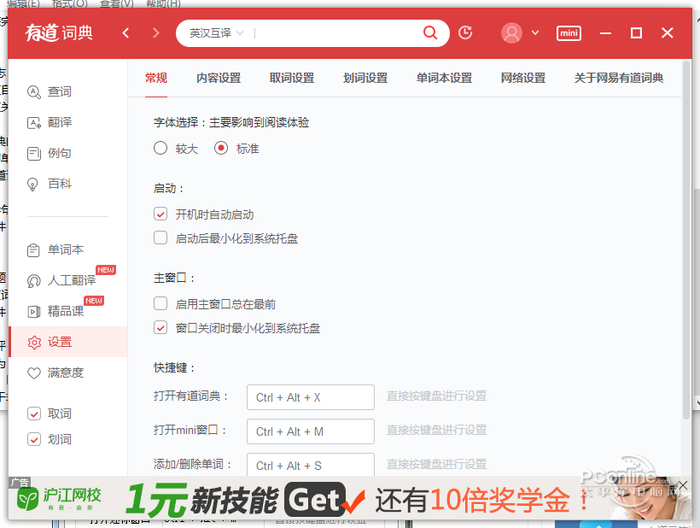Go back with the left arrow
Screen dimensions: 700x528
pos(126,33)
